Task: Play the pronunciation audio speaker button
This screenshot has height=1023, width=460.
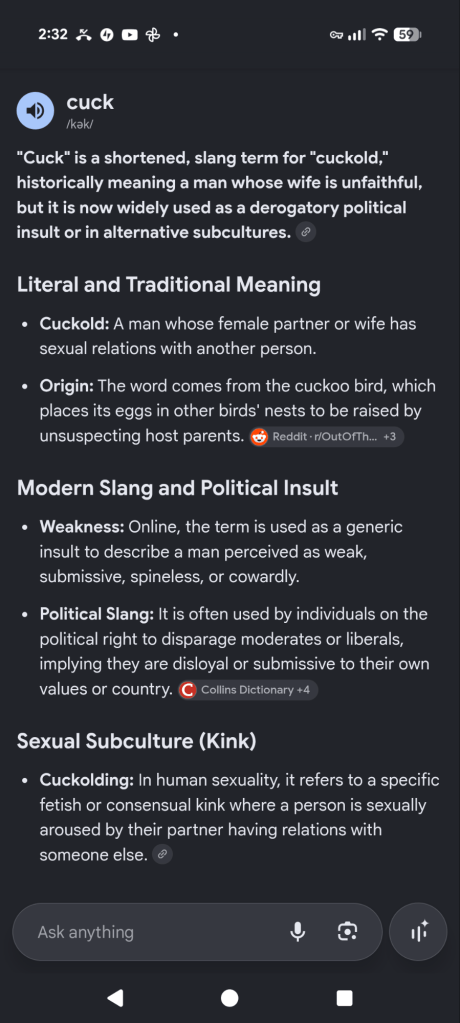Action: point(35,110)
